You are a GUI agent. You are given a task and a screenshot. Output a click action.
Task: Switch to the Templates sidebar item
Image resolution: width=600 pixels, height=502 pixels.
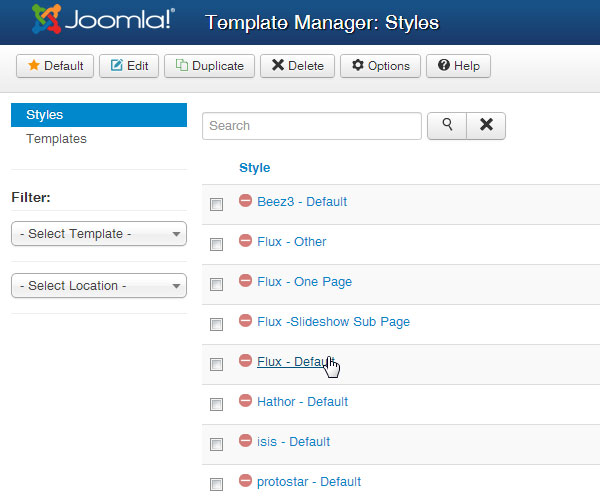pyautogui.click(x=56, y=139)
